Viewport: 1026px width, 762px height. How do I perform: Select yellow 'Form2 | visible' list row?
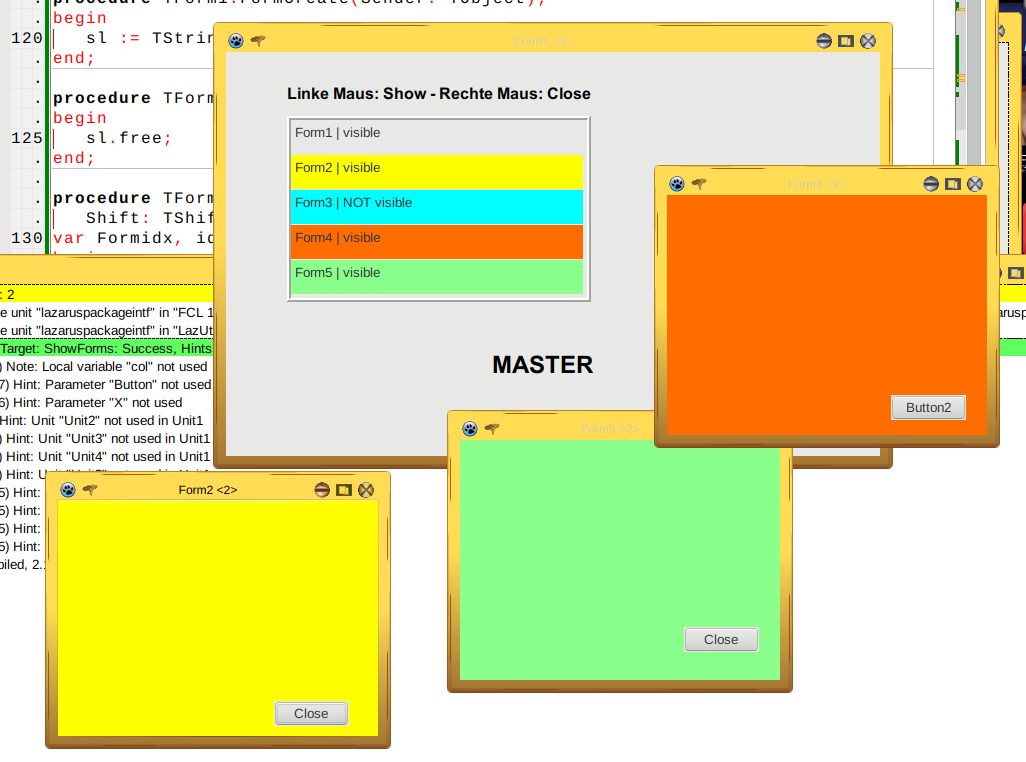click(x=437, y=172)
